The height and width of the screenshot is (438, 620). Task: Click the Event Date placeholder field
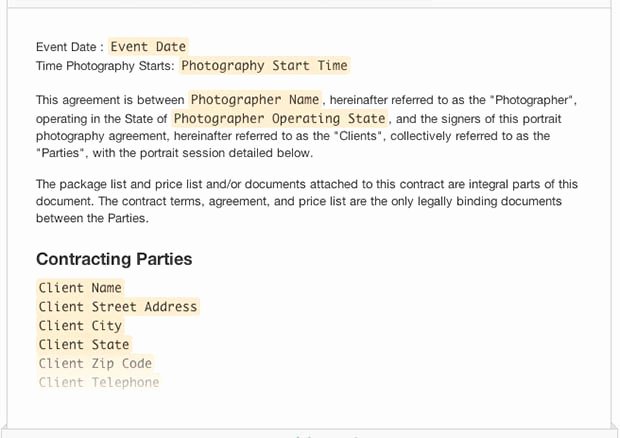[148, 47]
